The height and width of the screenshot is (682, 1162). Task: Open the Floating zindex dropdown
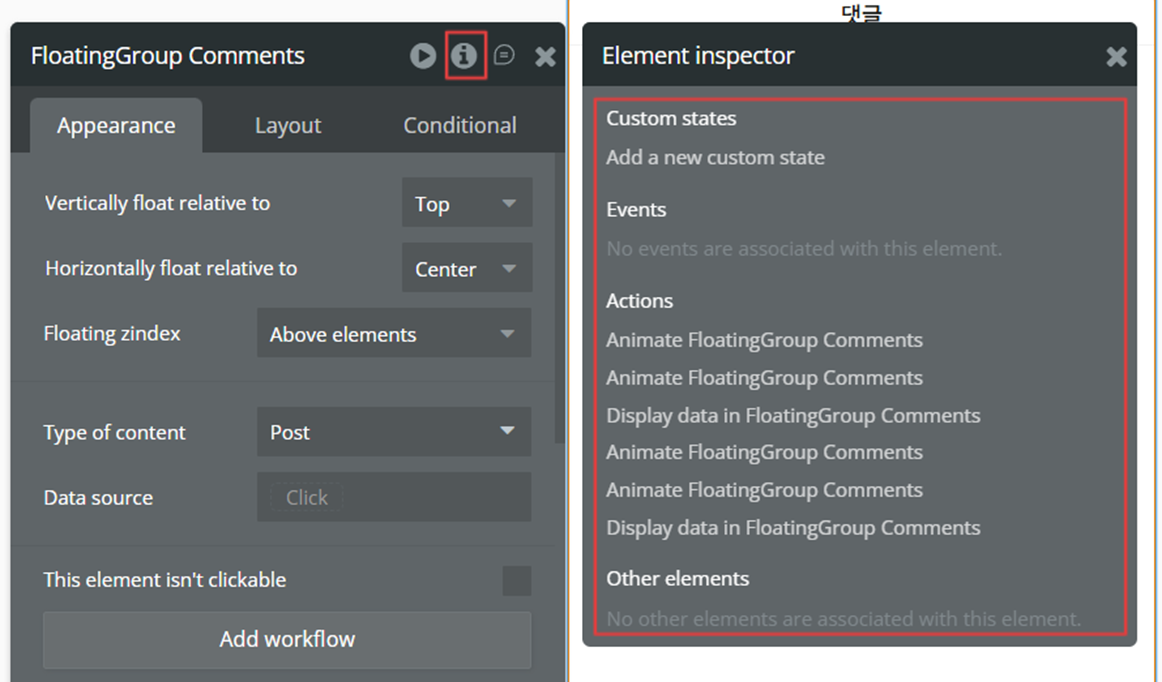pos(393,335)
